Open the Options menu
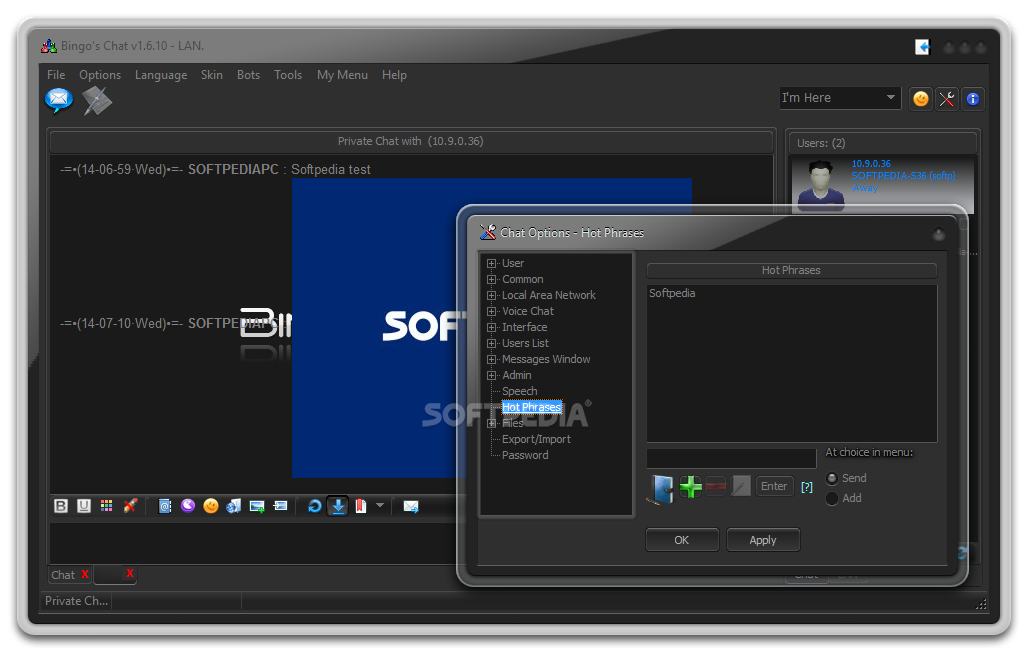This screenshot has width=1028, height=652. (x=100, y=75)
